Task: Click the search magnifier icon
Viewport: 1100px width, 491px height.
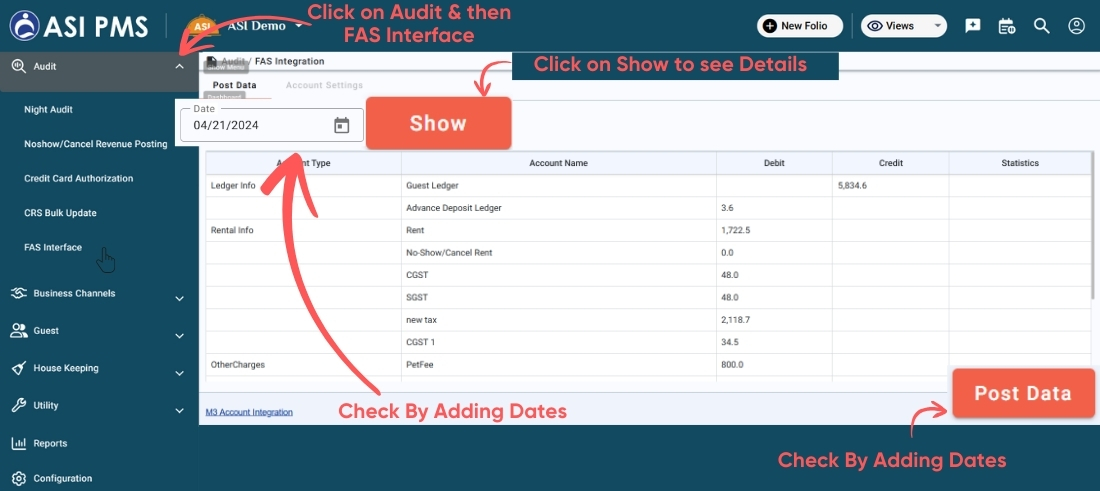Action: [1041, 26]
